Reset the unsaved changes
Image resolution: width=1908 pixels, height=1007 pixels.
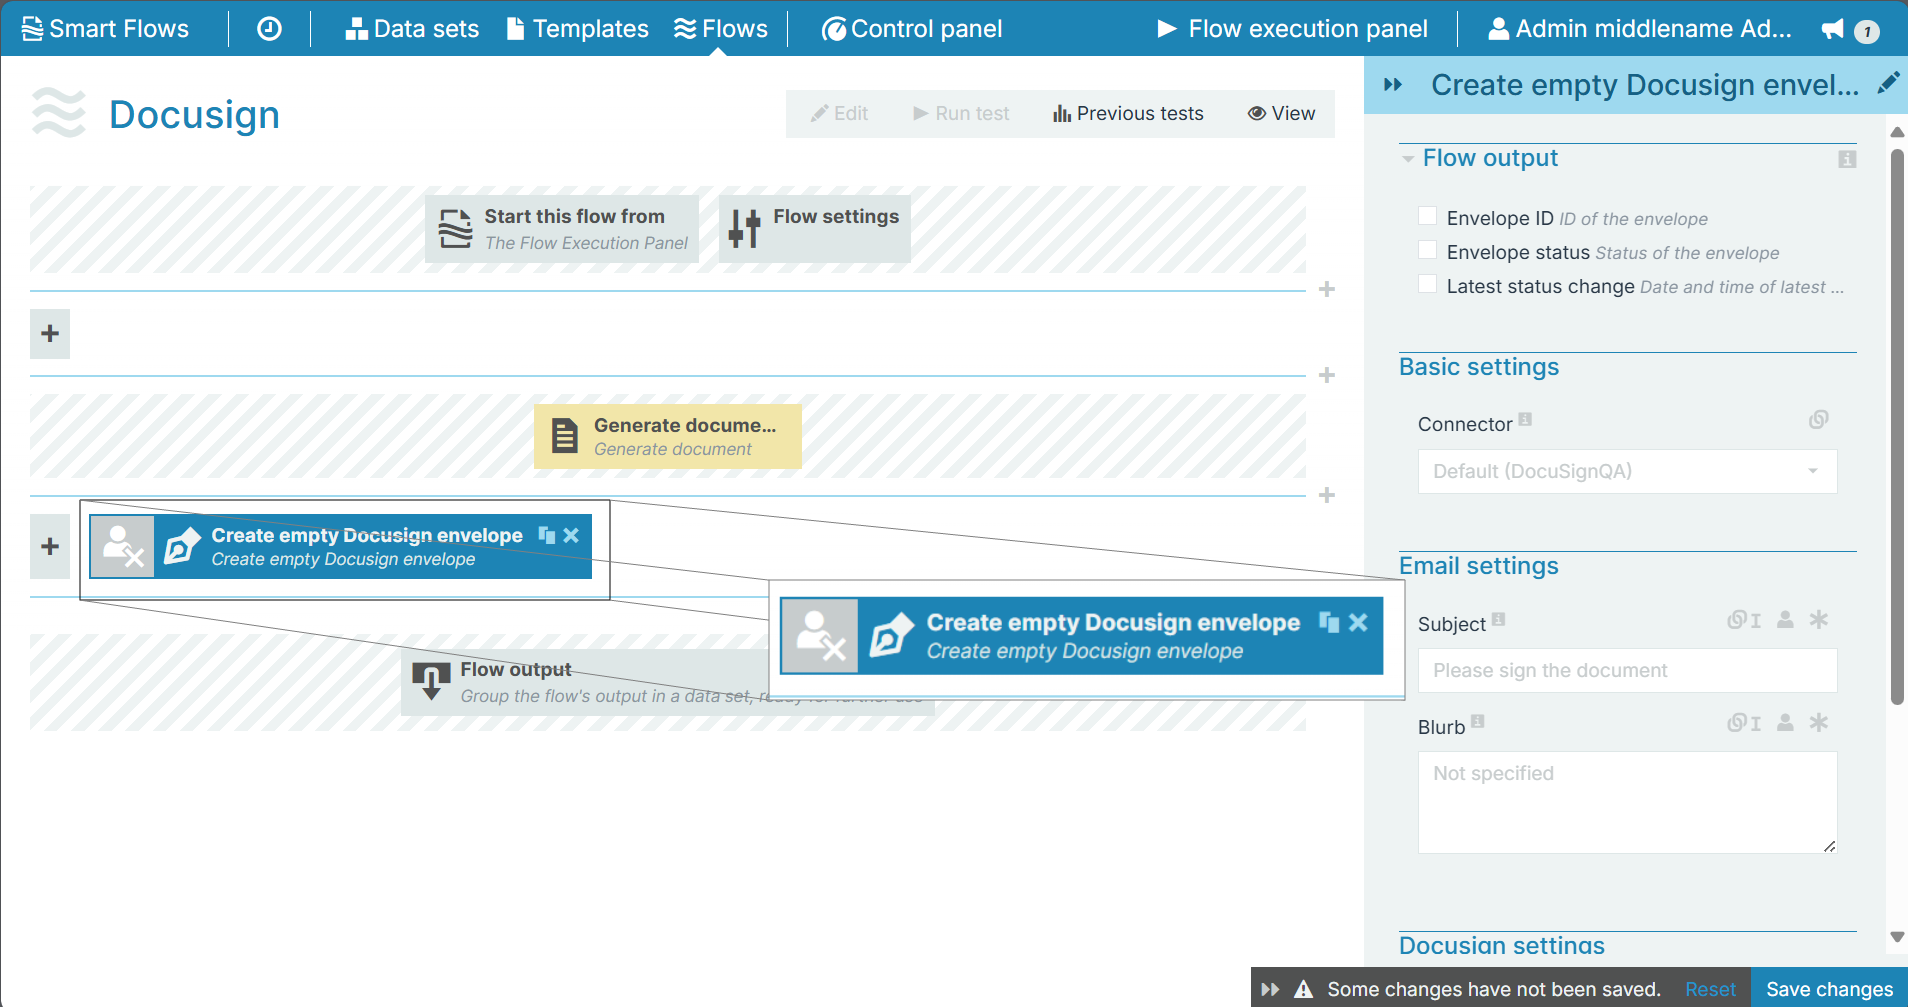point(1709,988)
